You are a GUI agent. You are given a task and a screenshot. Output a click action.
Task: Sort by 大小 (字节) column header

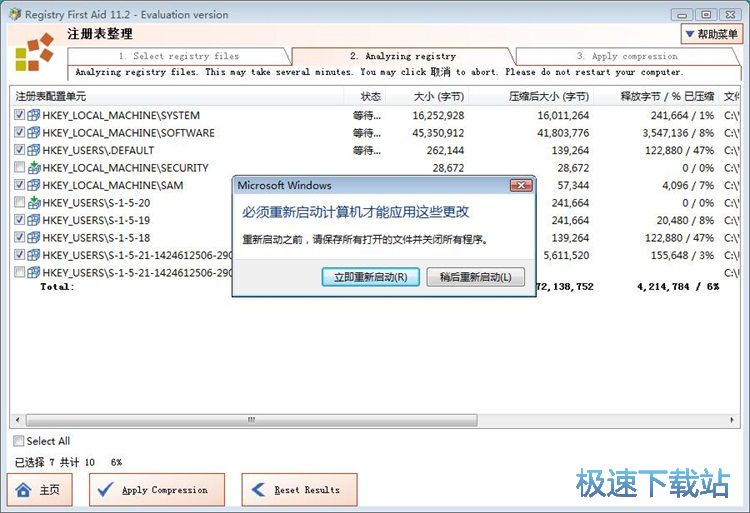[427, 96]
